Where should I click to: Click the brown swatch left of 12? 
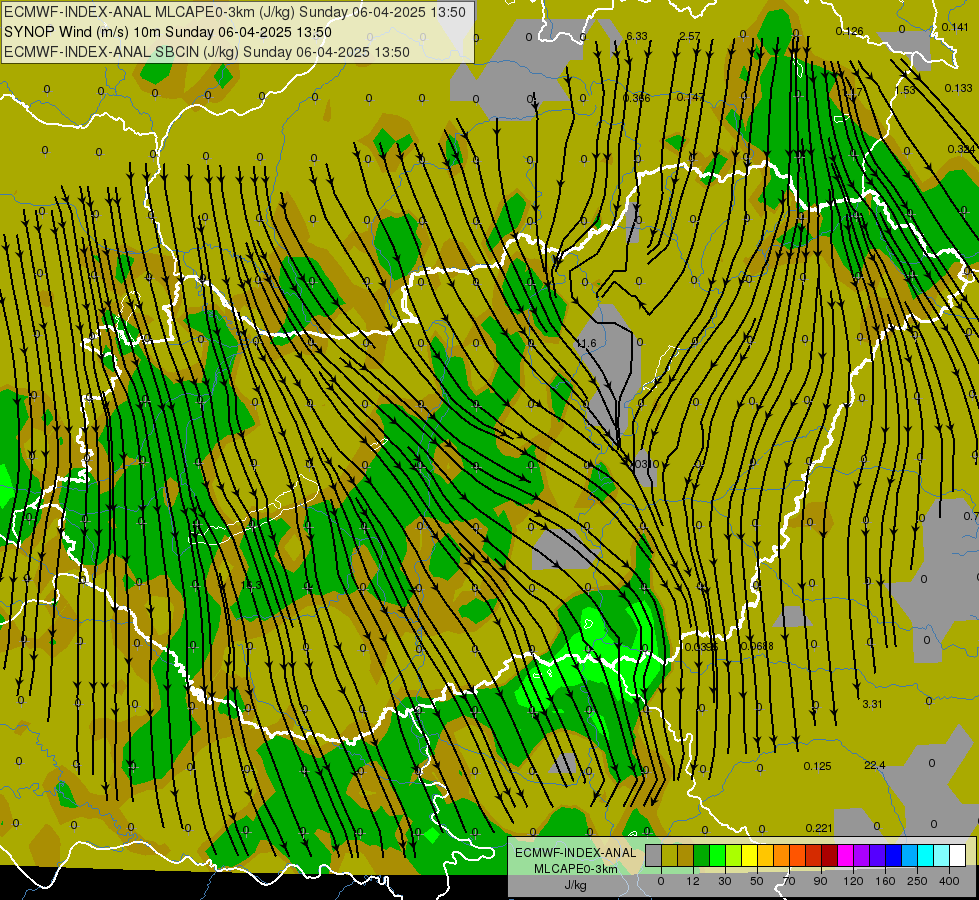[686, 855]
